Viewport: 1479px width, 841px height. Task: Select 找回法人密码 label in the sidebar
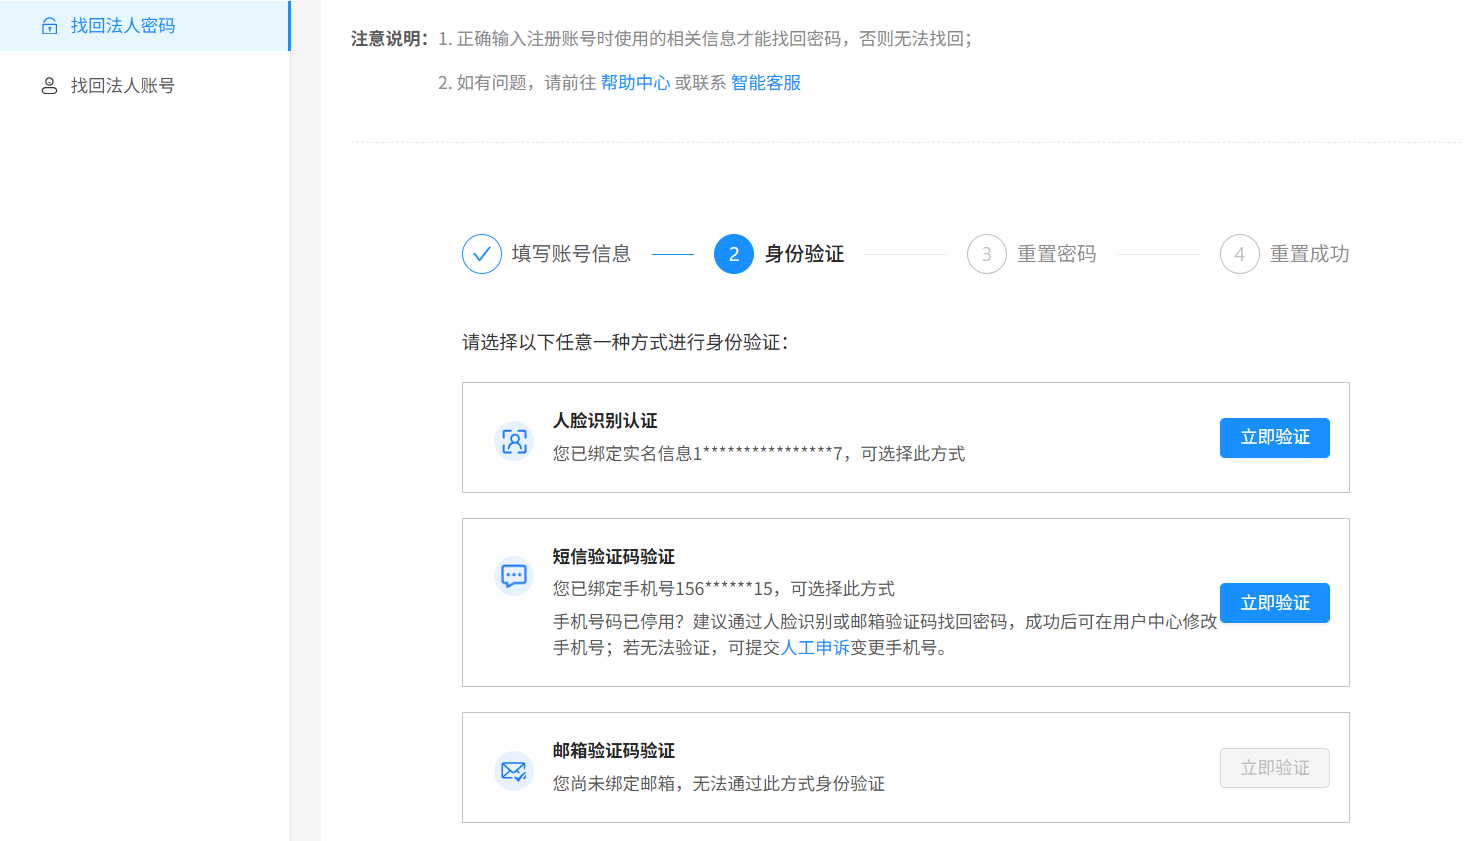tap(122, 26)
